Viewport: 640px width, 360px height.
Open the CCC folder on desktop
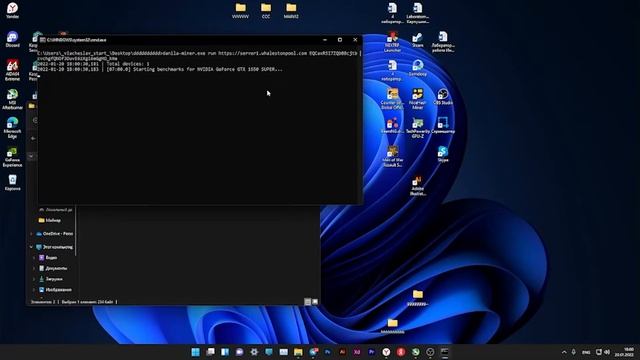pos(266,11)
